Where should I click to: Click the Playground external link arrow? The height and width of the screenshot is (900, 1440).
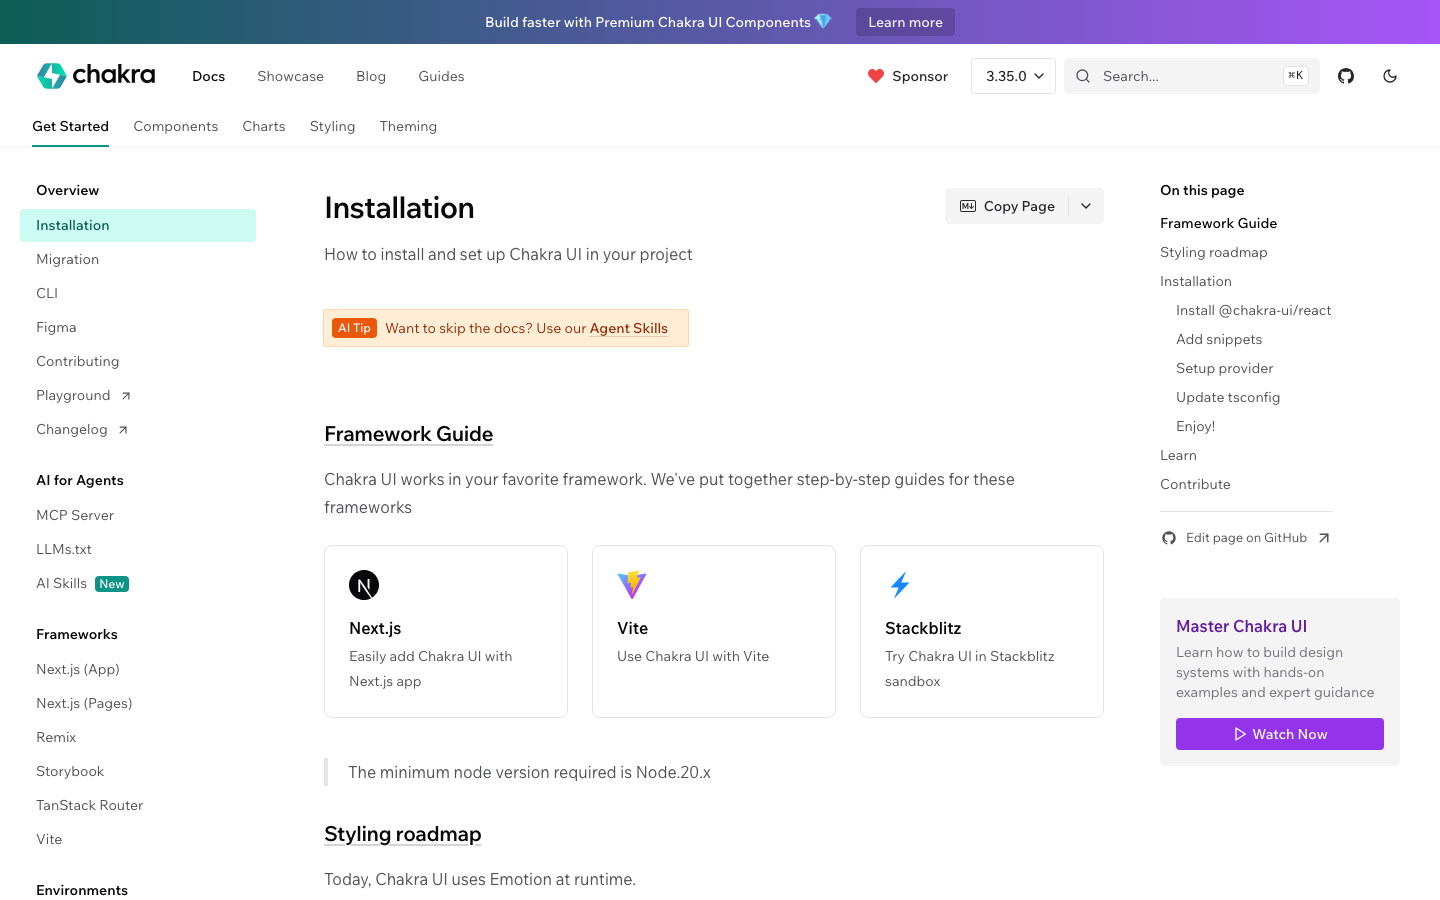[x=126, y=396]
